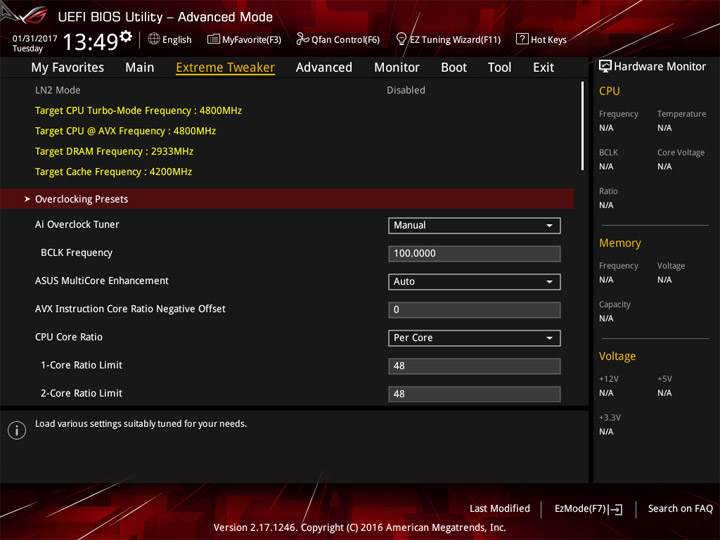Click the MyFavorite list icon
The image size is (720, 540).
(213, 39)
